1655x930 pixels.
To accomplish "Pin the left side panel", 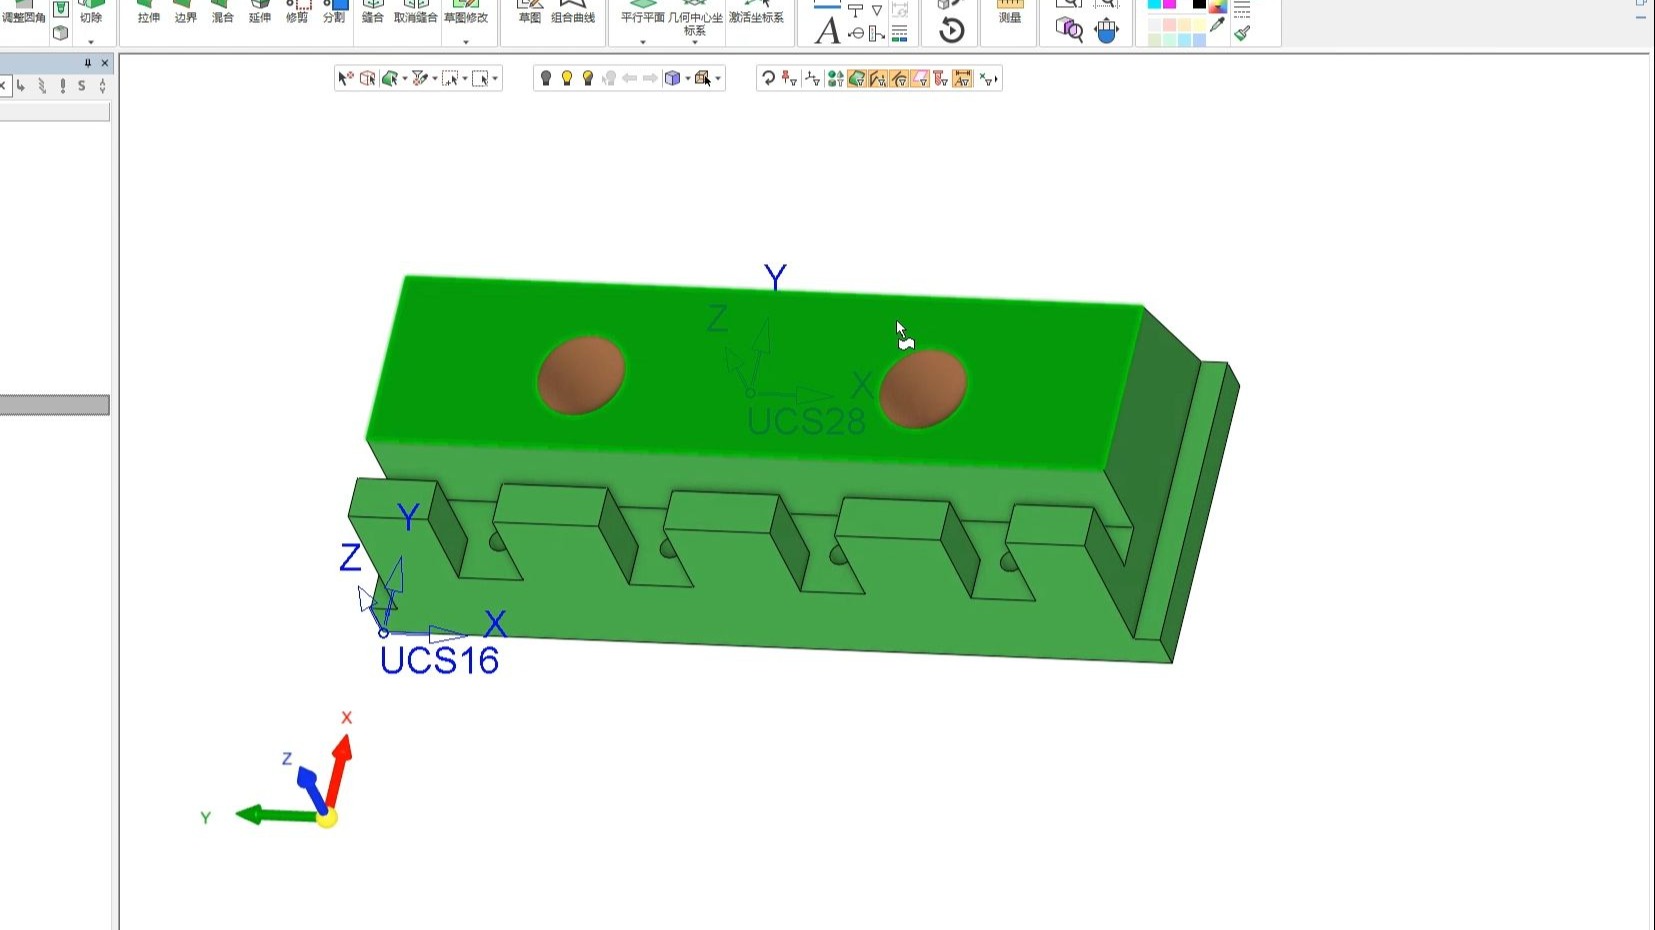I will tap(87, 63).
